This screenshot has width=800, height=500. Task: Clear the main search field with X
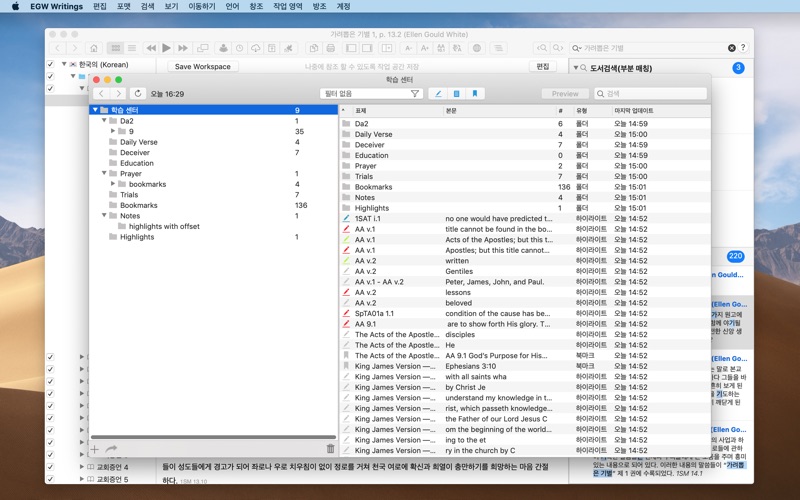[x=732, y=48]
